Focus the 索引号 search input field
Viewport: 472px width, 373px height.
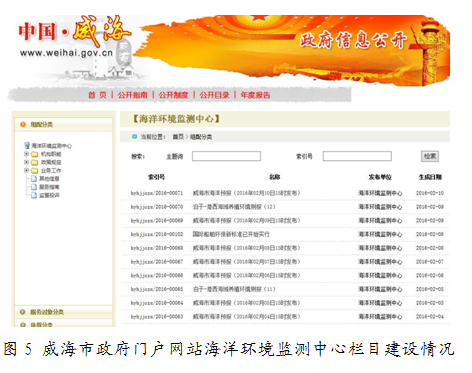[x=357, y=156]
